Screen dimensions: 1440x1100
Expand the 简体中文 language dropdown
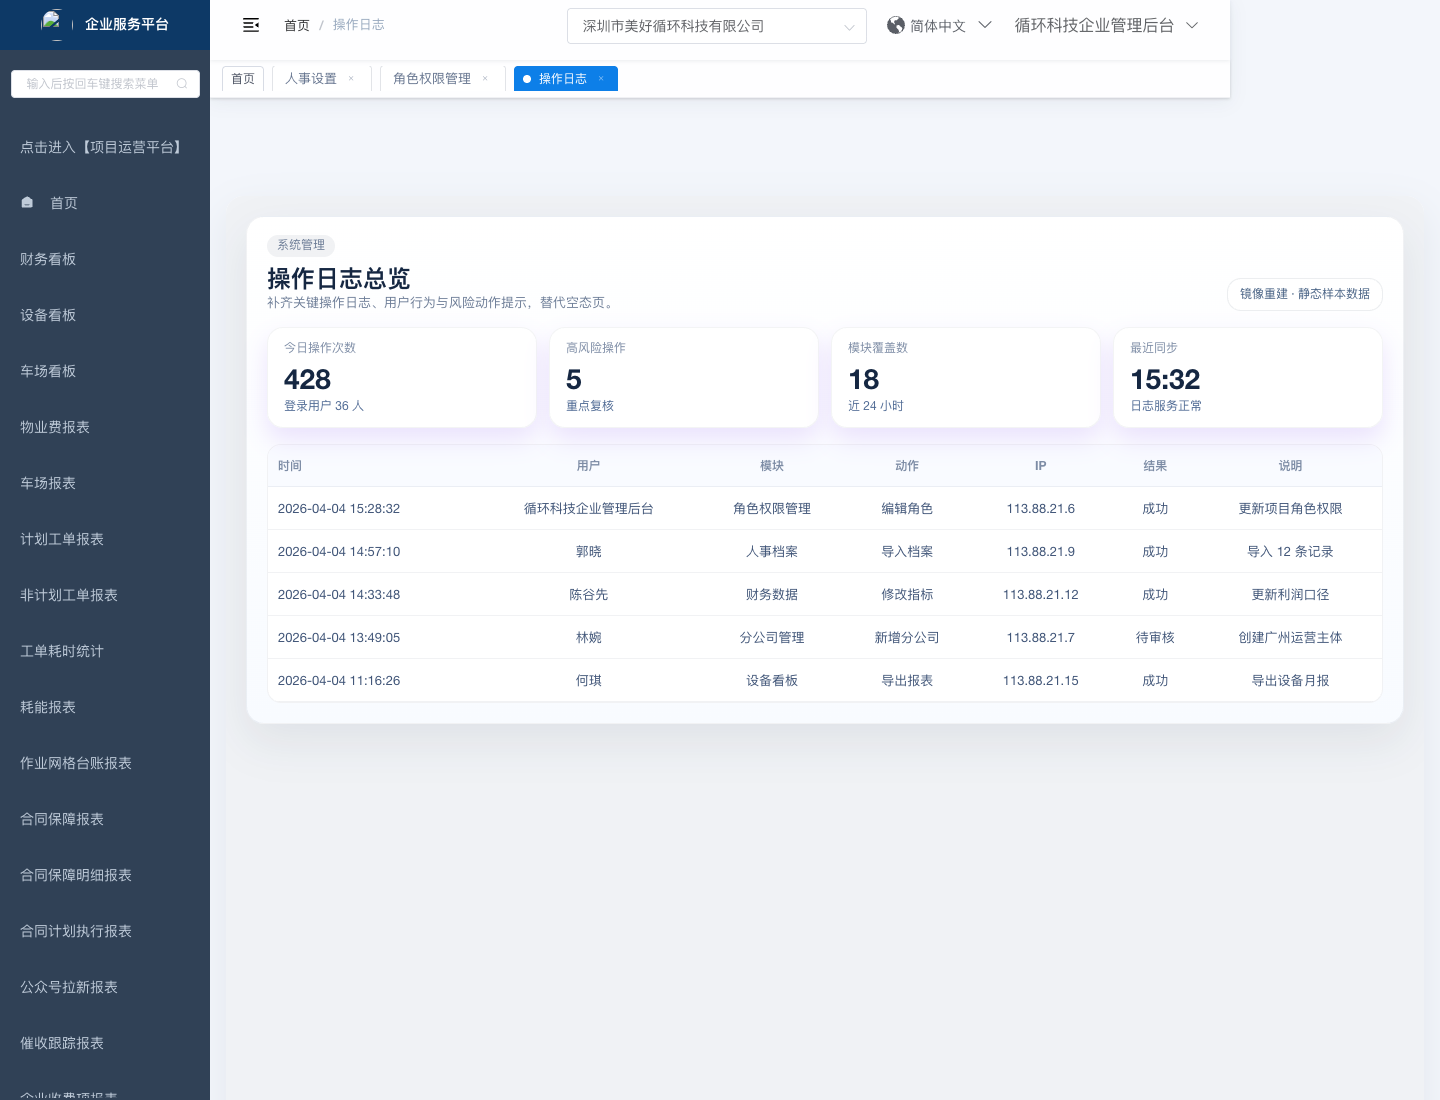pyautogui.click(x=984, y=25)
